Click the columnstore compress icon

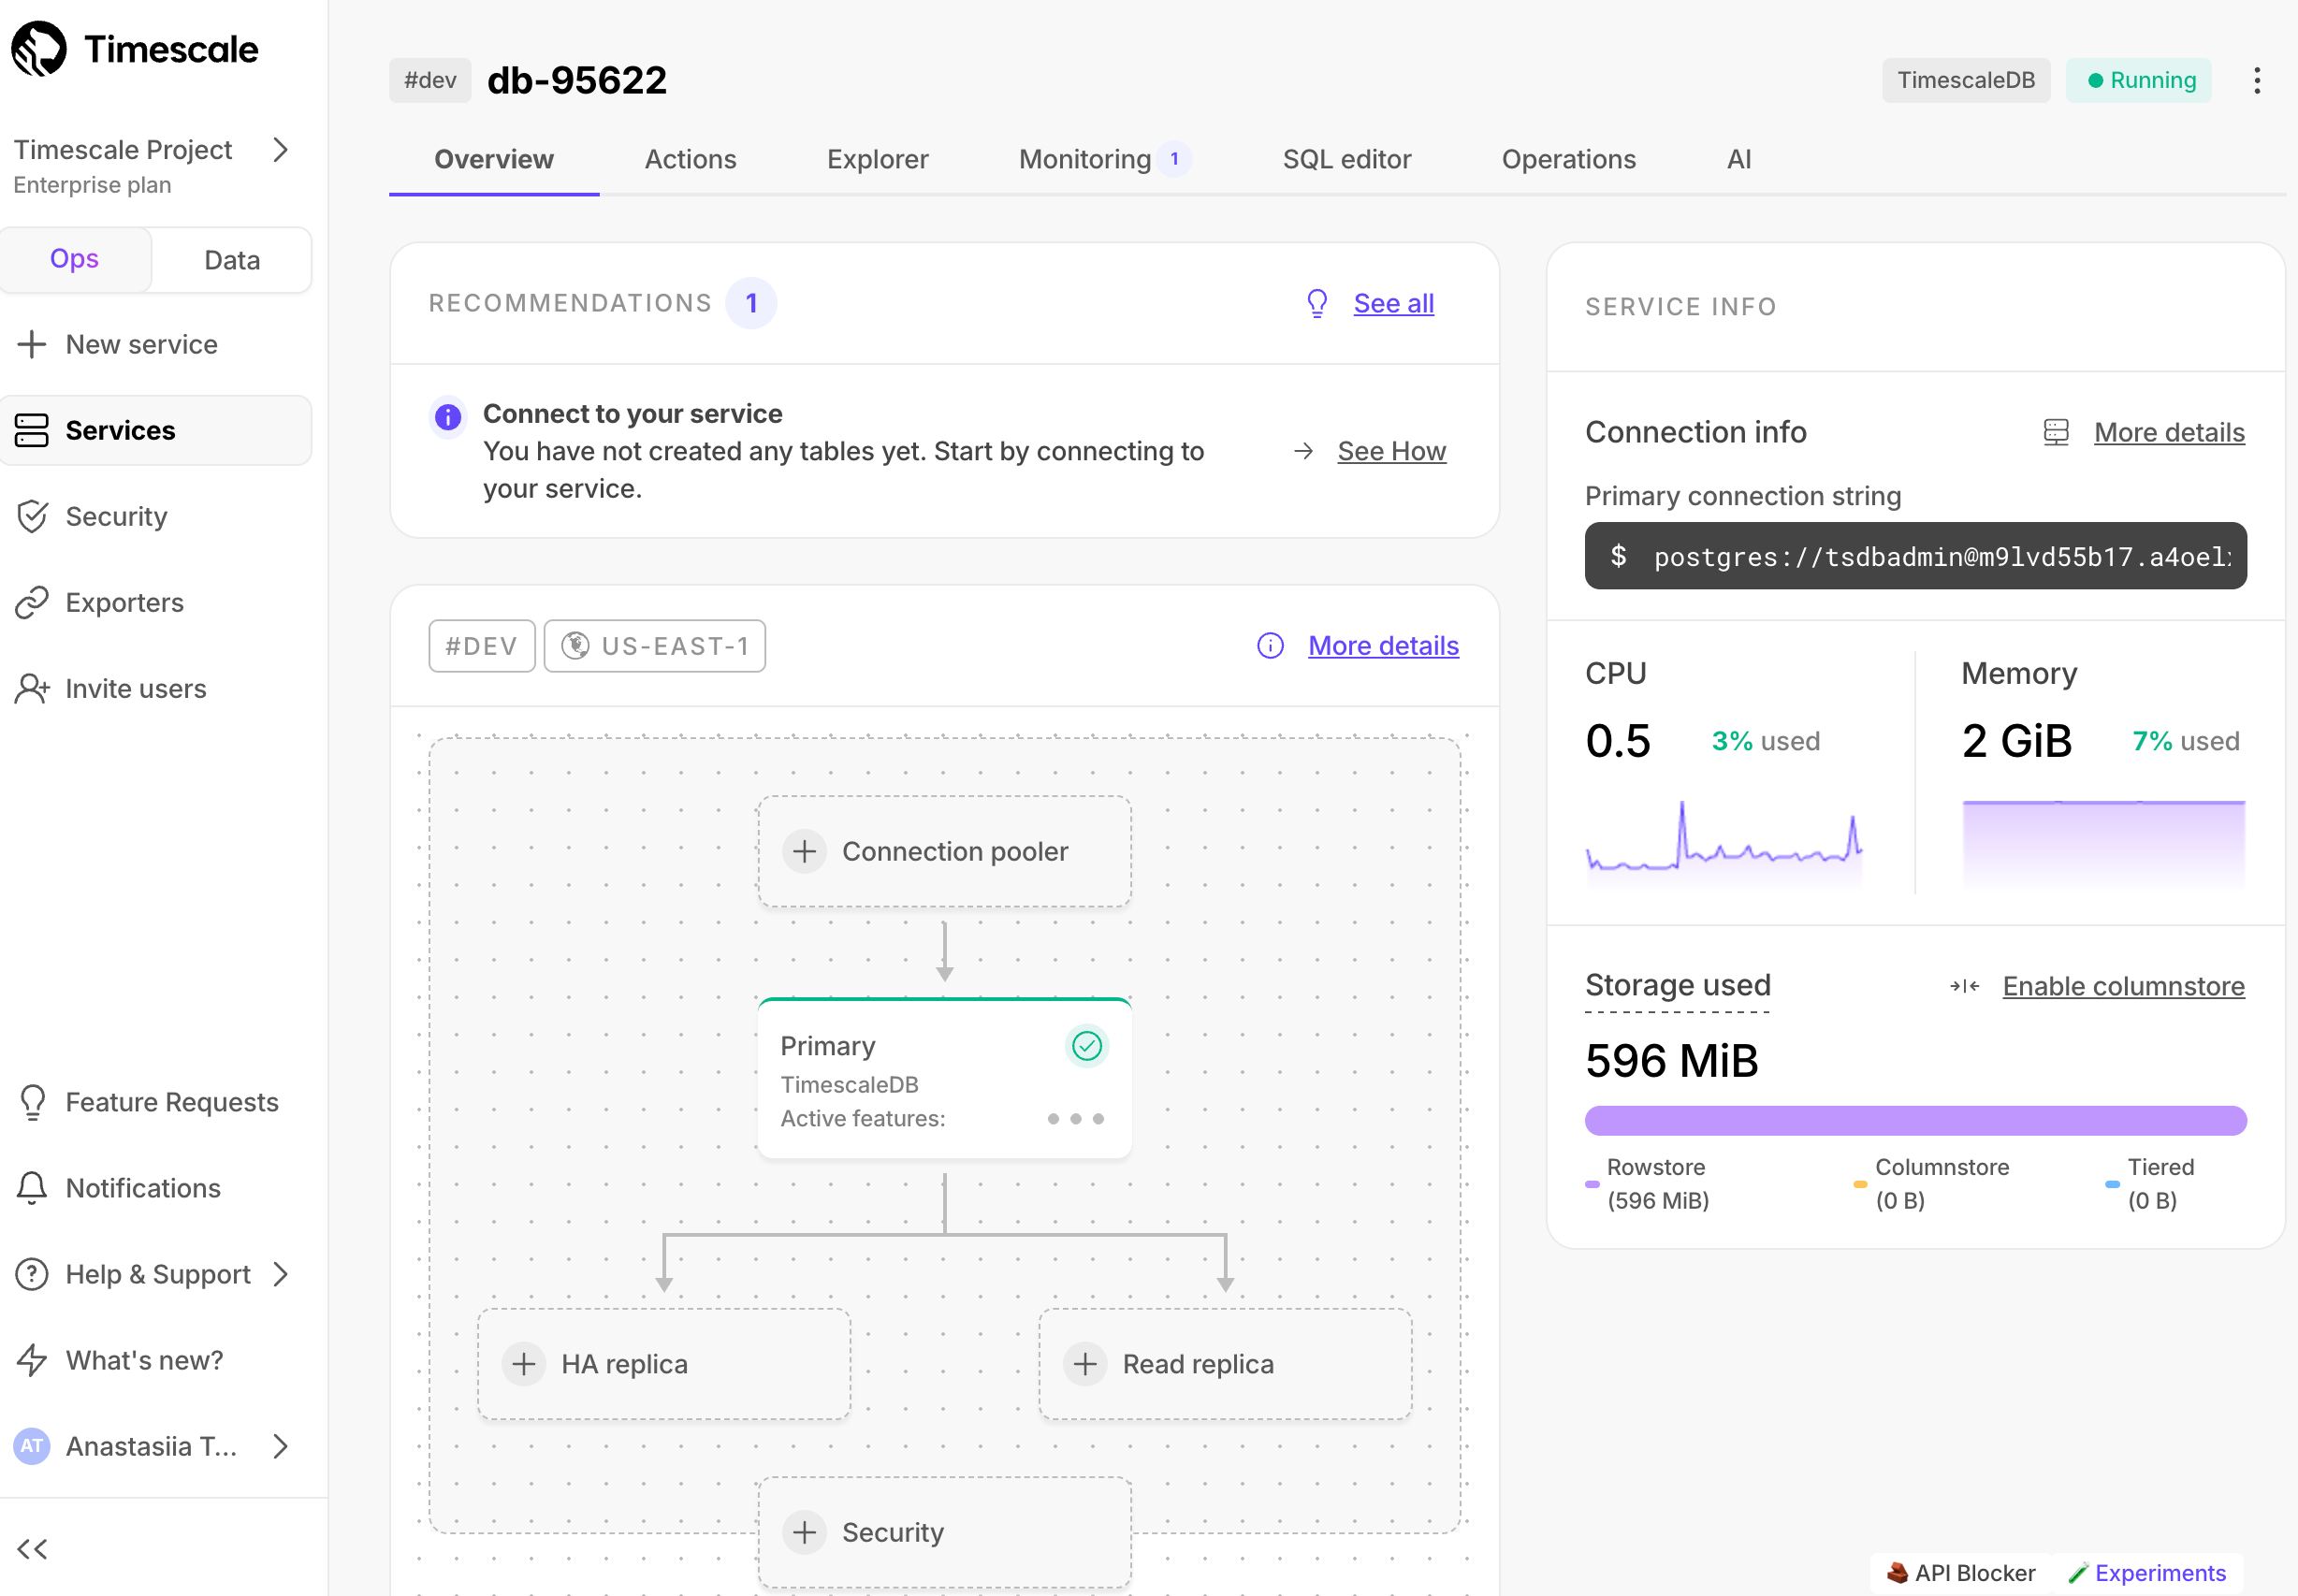pos(1964,986)
